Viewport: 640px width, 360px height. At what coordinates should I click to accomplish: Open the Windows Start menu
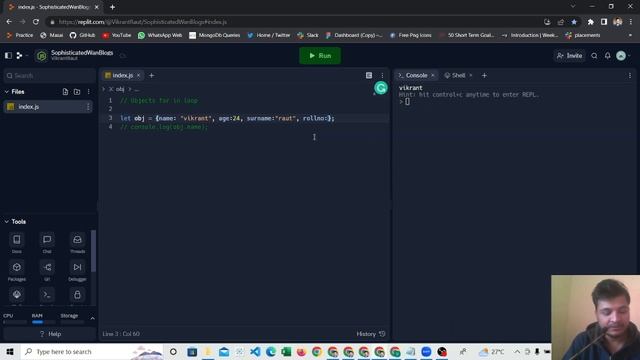10,351
